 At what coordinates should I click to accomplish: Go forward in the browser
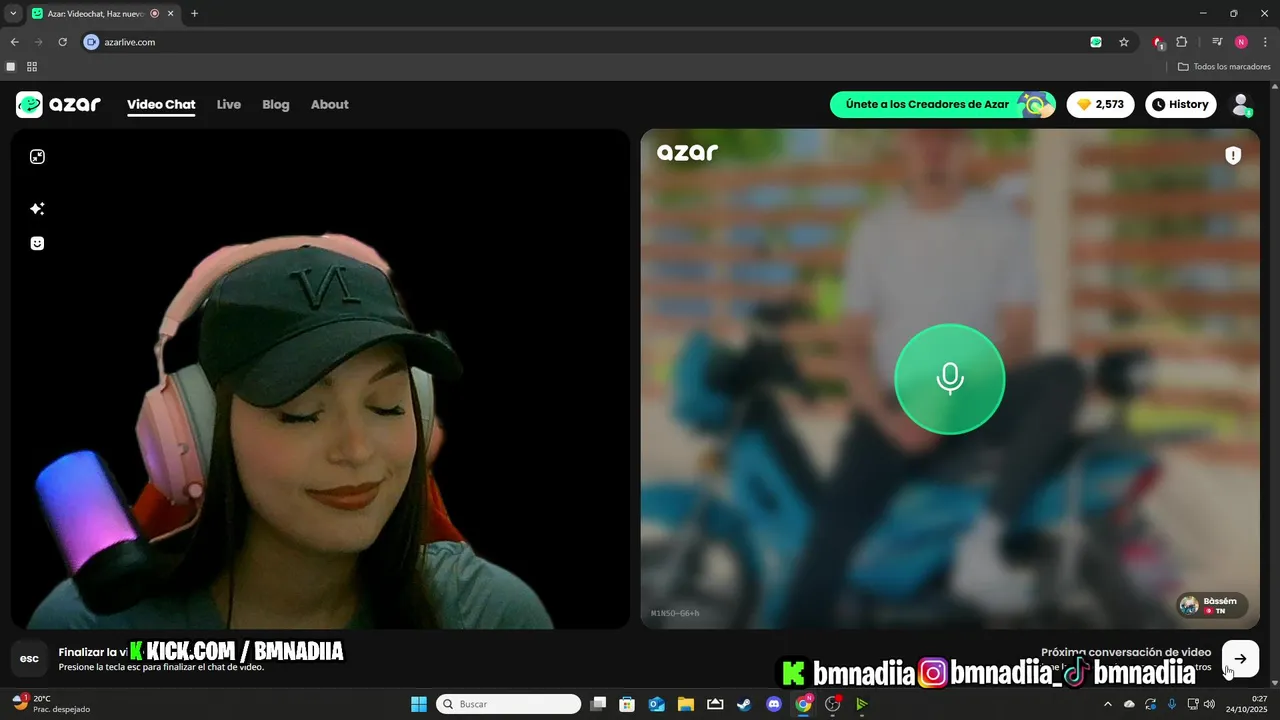coord(38,42)
